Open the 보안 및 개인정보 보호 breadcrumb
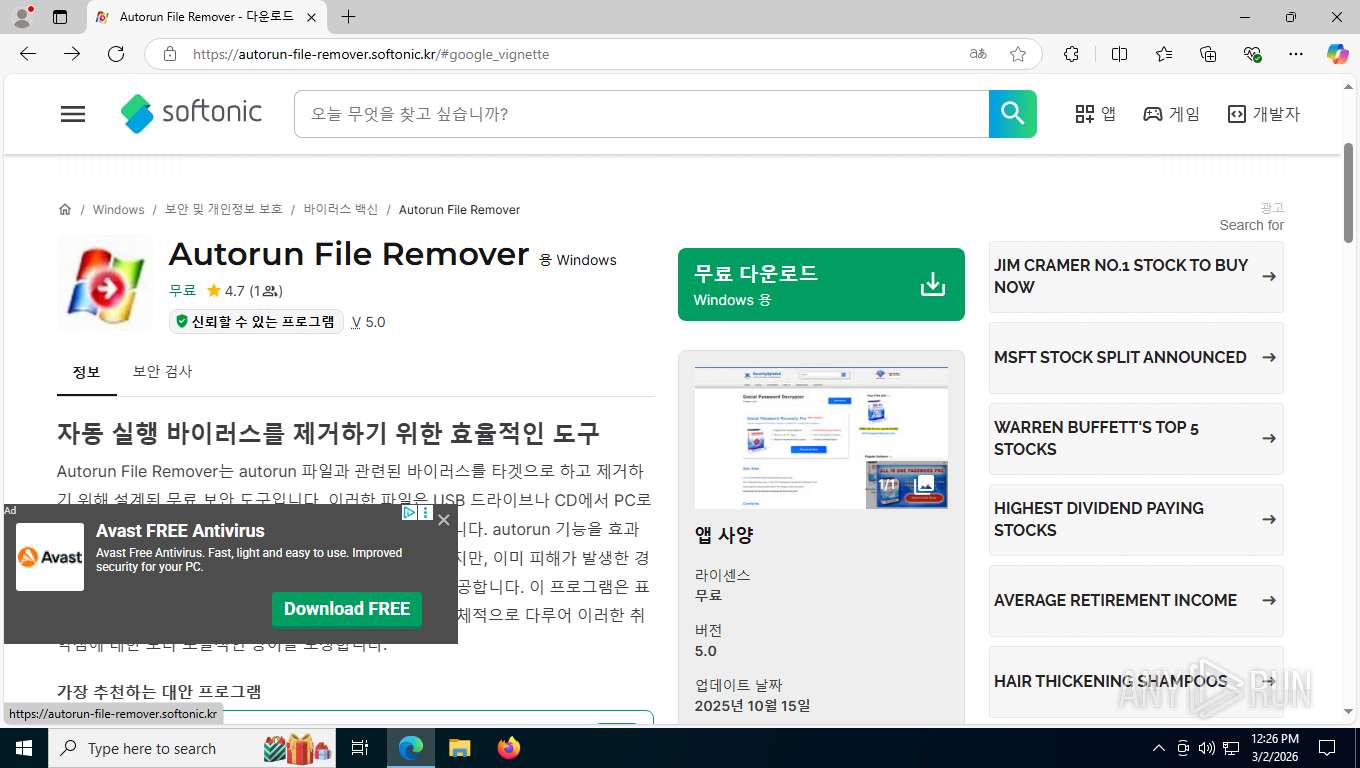1360x768 pixels. click(224, 209)
